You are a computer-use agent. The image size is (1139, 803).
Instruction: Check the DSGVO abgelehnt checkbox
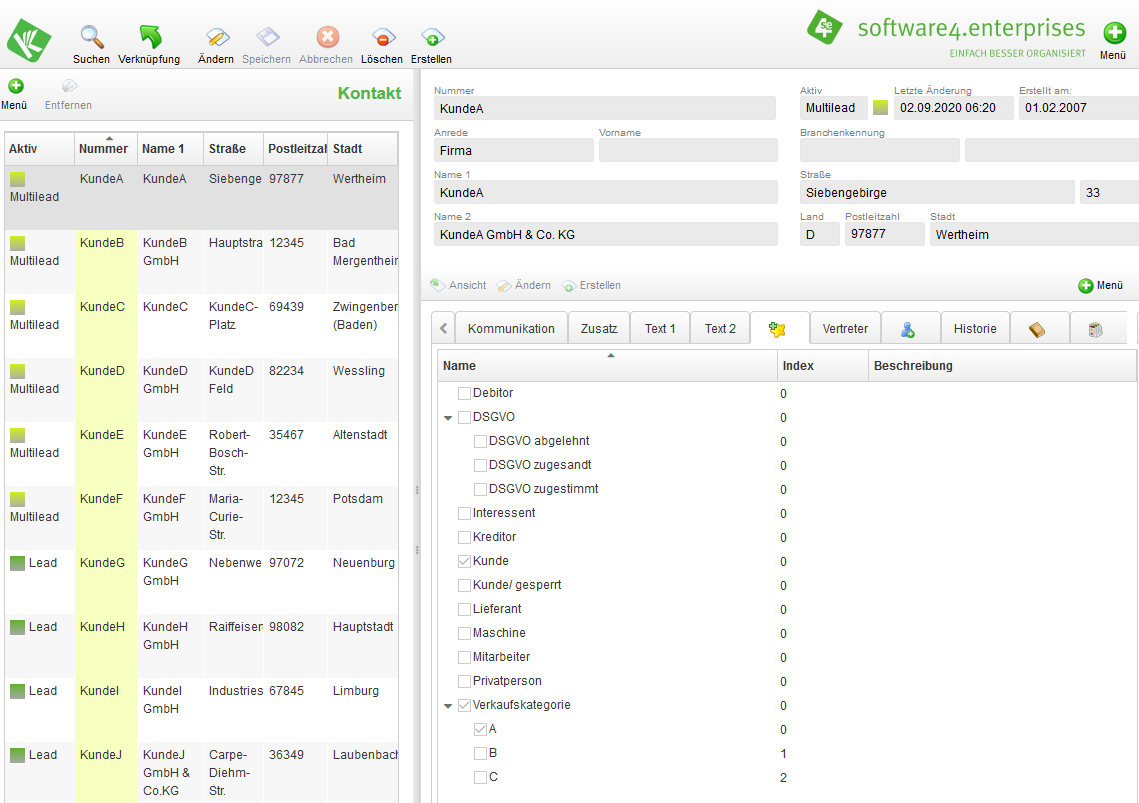480,441
